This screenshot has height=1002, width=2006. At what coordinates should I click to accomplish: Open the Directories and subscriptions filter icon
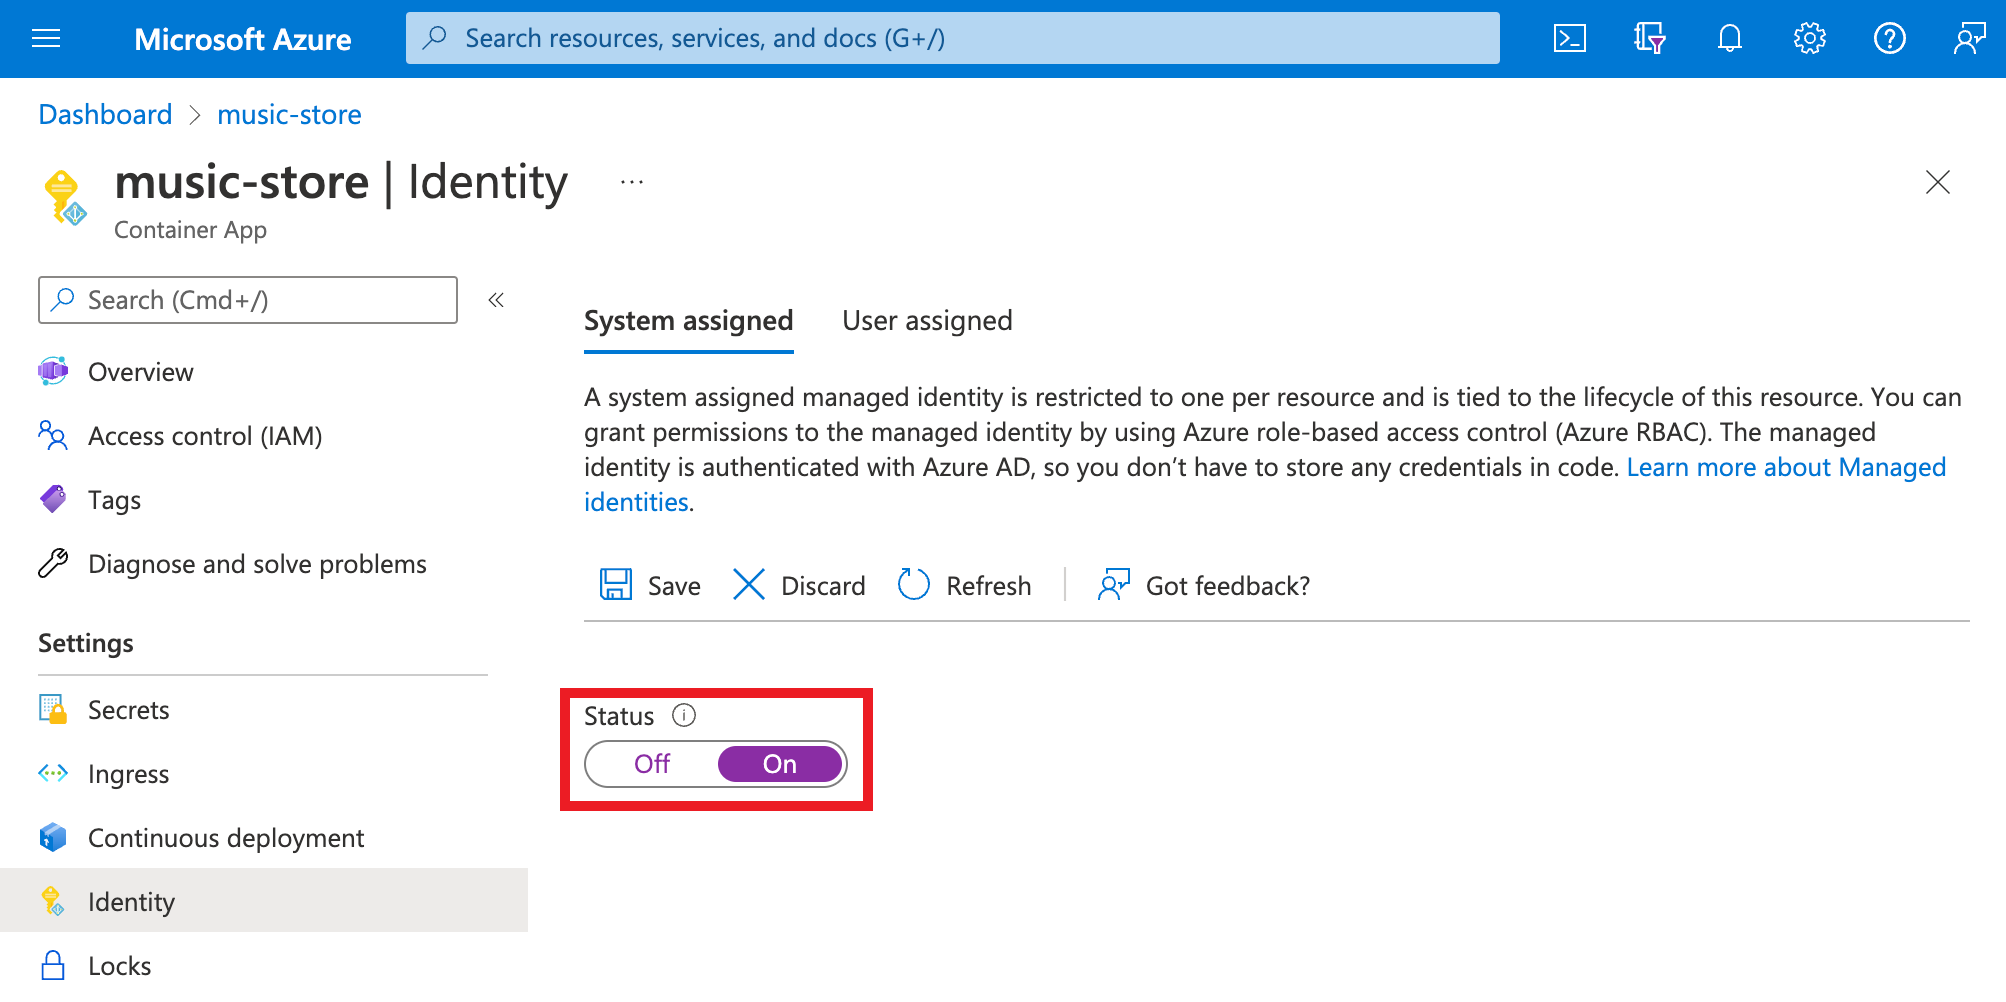click(1649, 38)
